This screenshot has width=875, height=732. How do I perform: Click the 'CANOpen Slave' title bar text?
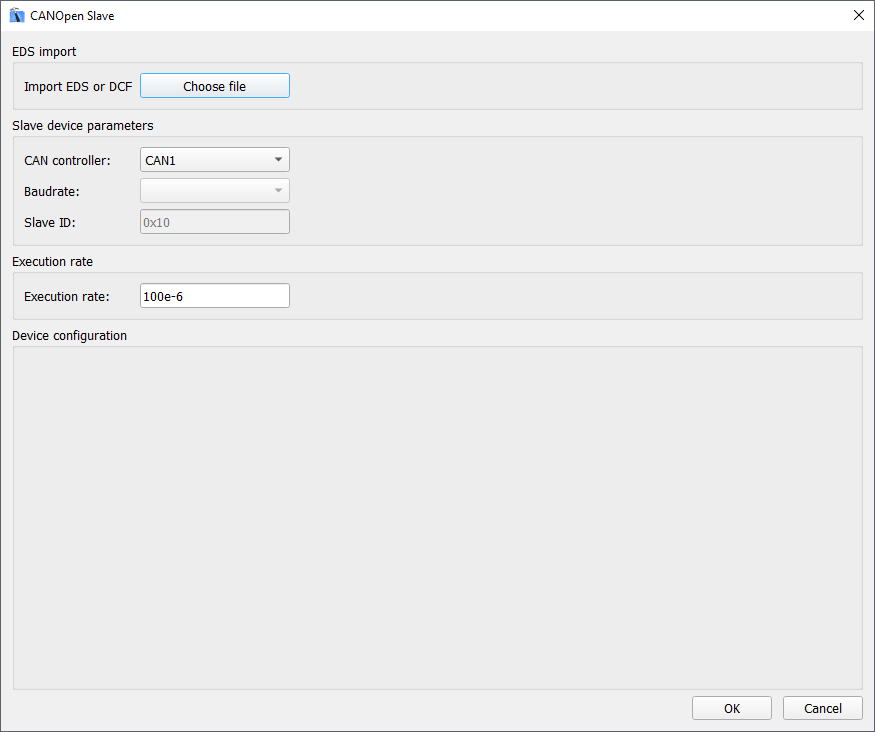(72, 16)
